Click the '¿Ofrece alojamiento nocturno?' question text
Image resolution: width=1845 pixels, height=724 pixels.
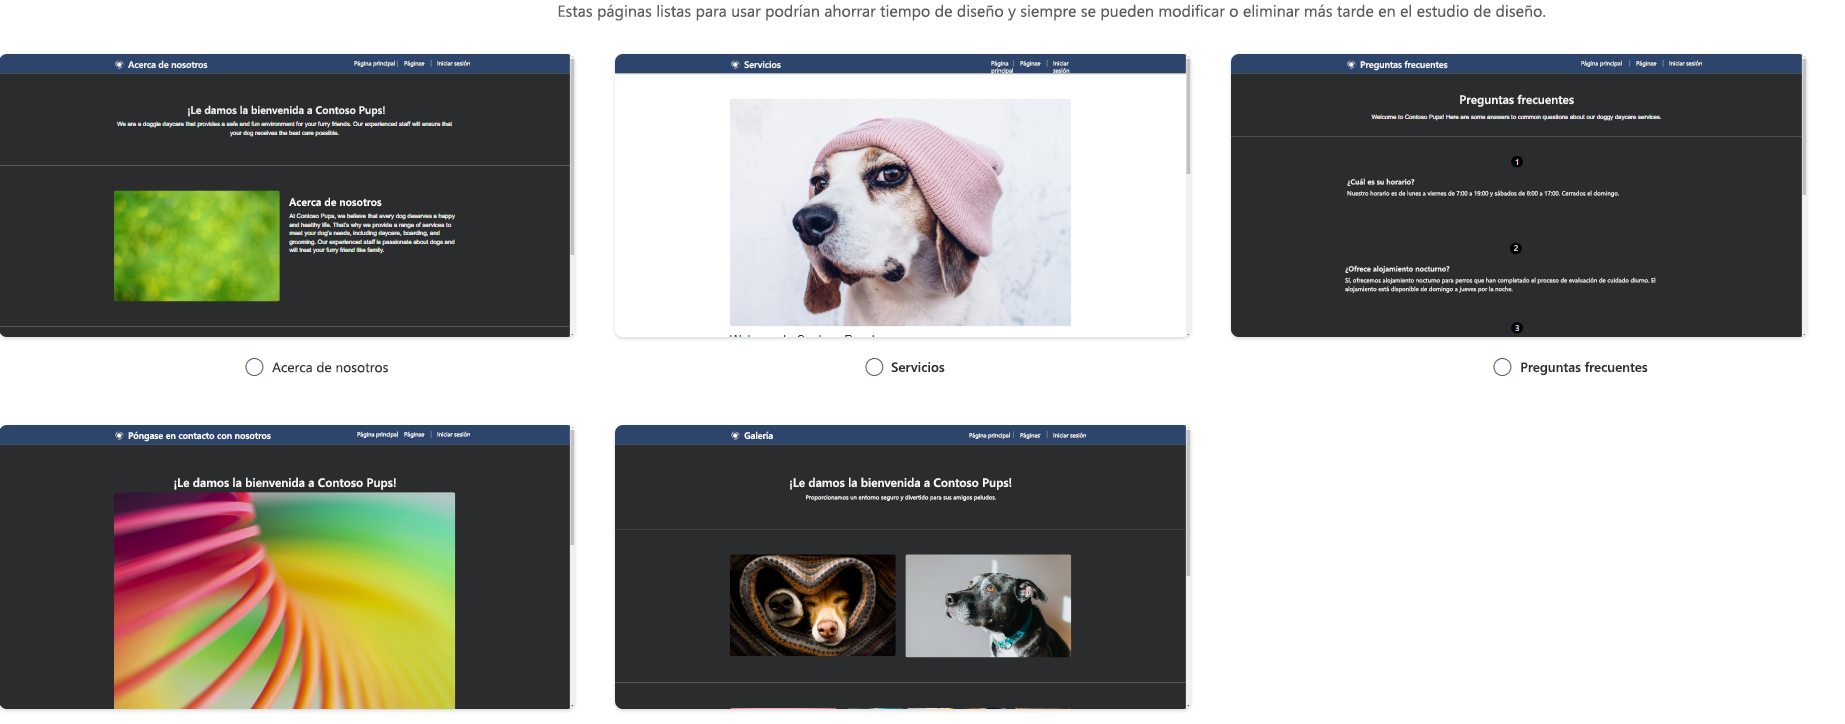pos(1397,269)
